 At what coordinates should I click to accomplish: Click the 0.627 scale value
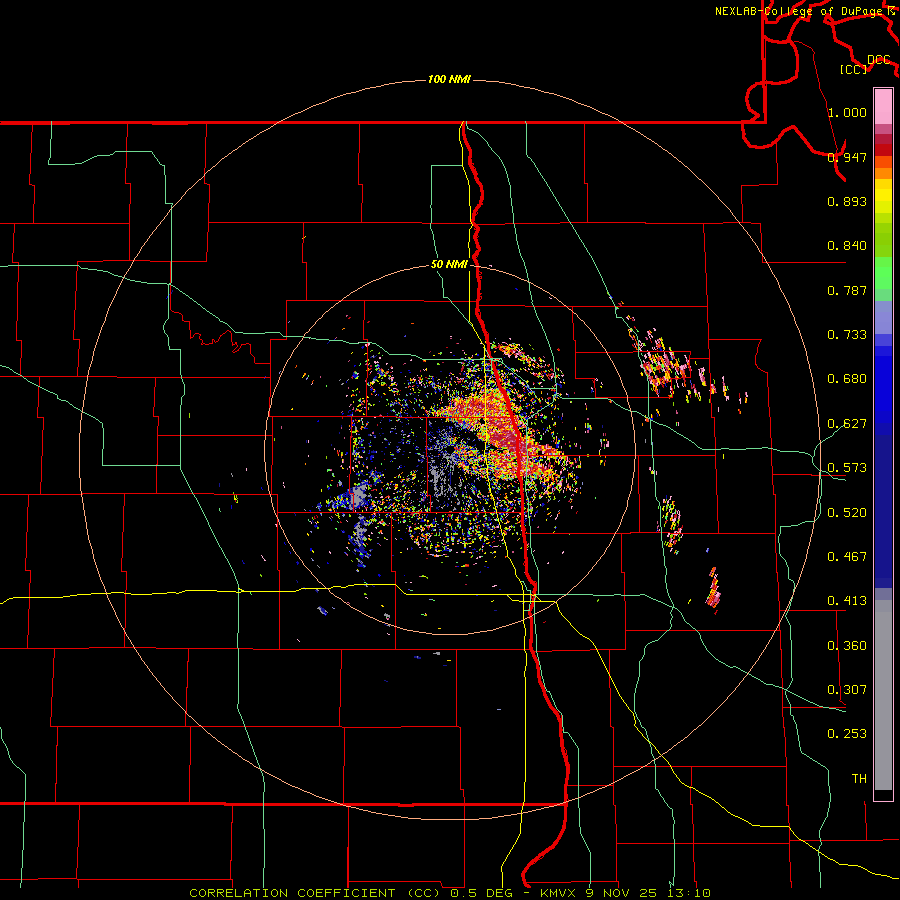[847, 423]
